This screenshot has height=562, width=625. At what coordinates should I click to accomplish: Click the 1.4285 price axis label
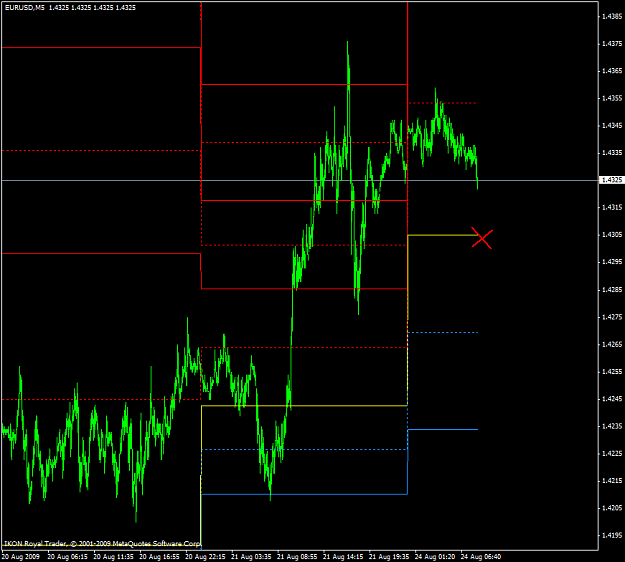click(x=612, y=290)
